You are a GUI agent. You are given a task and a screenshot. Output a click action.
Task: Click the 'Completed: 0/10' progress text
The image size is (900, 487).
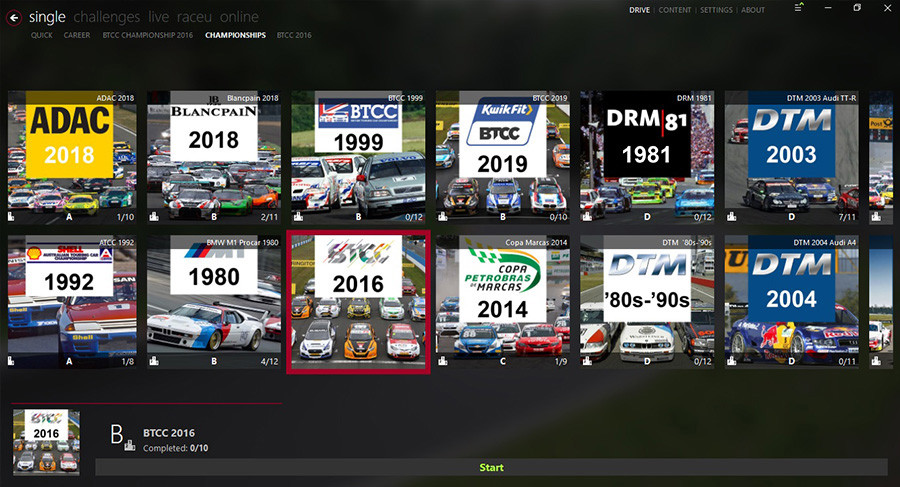[x=176, y=448]
